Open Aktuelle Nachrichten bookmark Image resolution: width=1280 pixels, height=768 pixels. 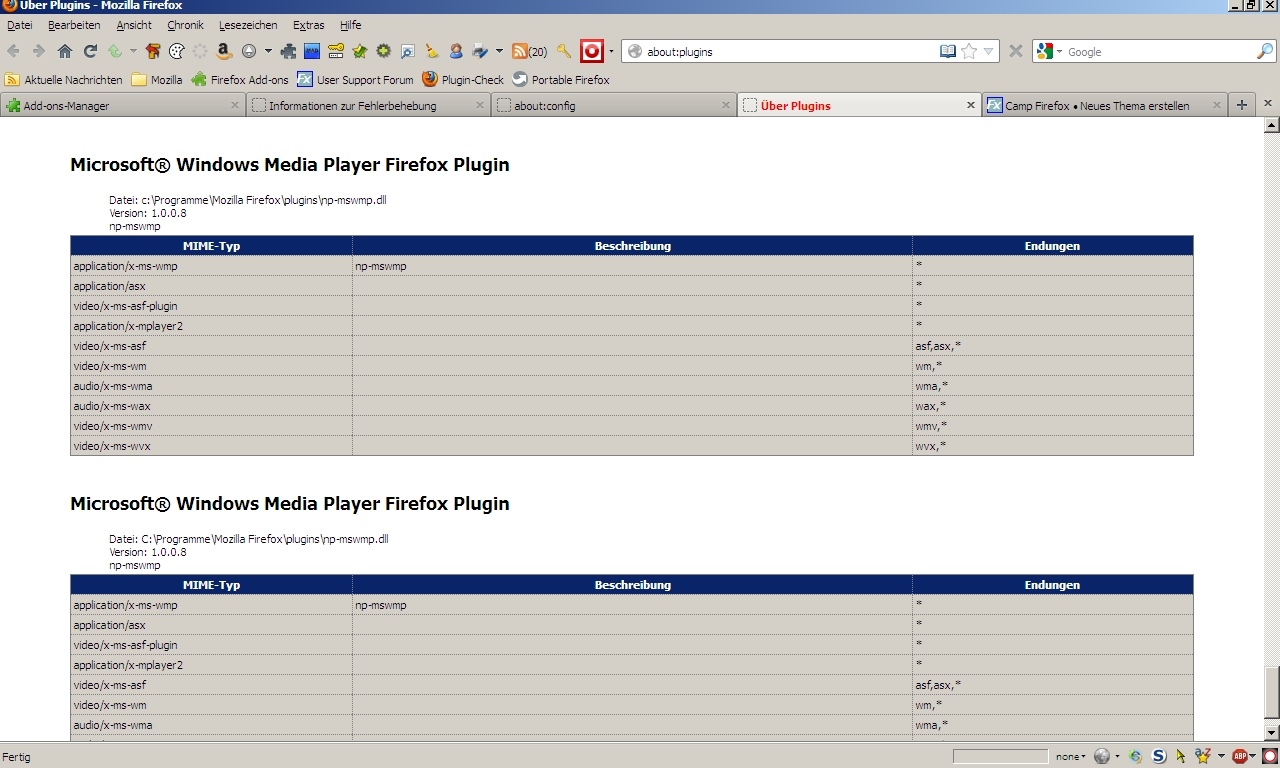pos(64,80)
